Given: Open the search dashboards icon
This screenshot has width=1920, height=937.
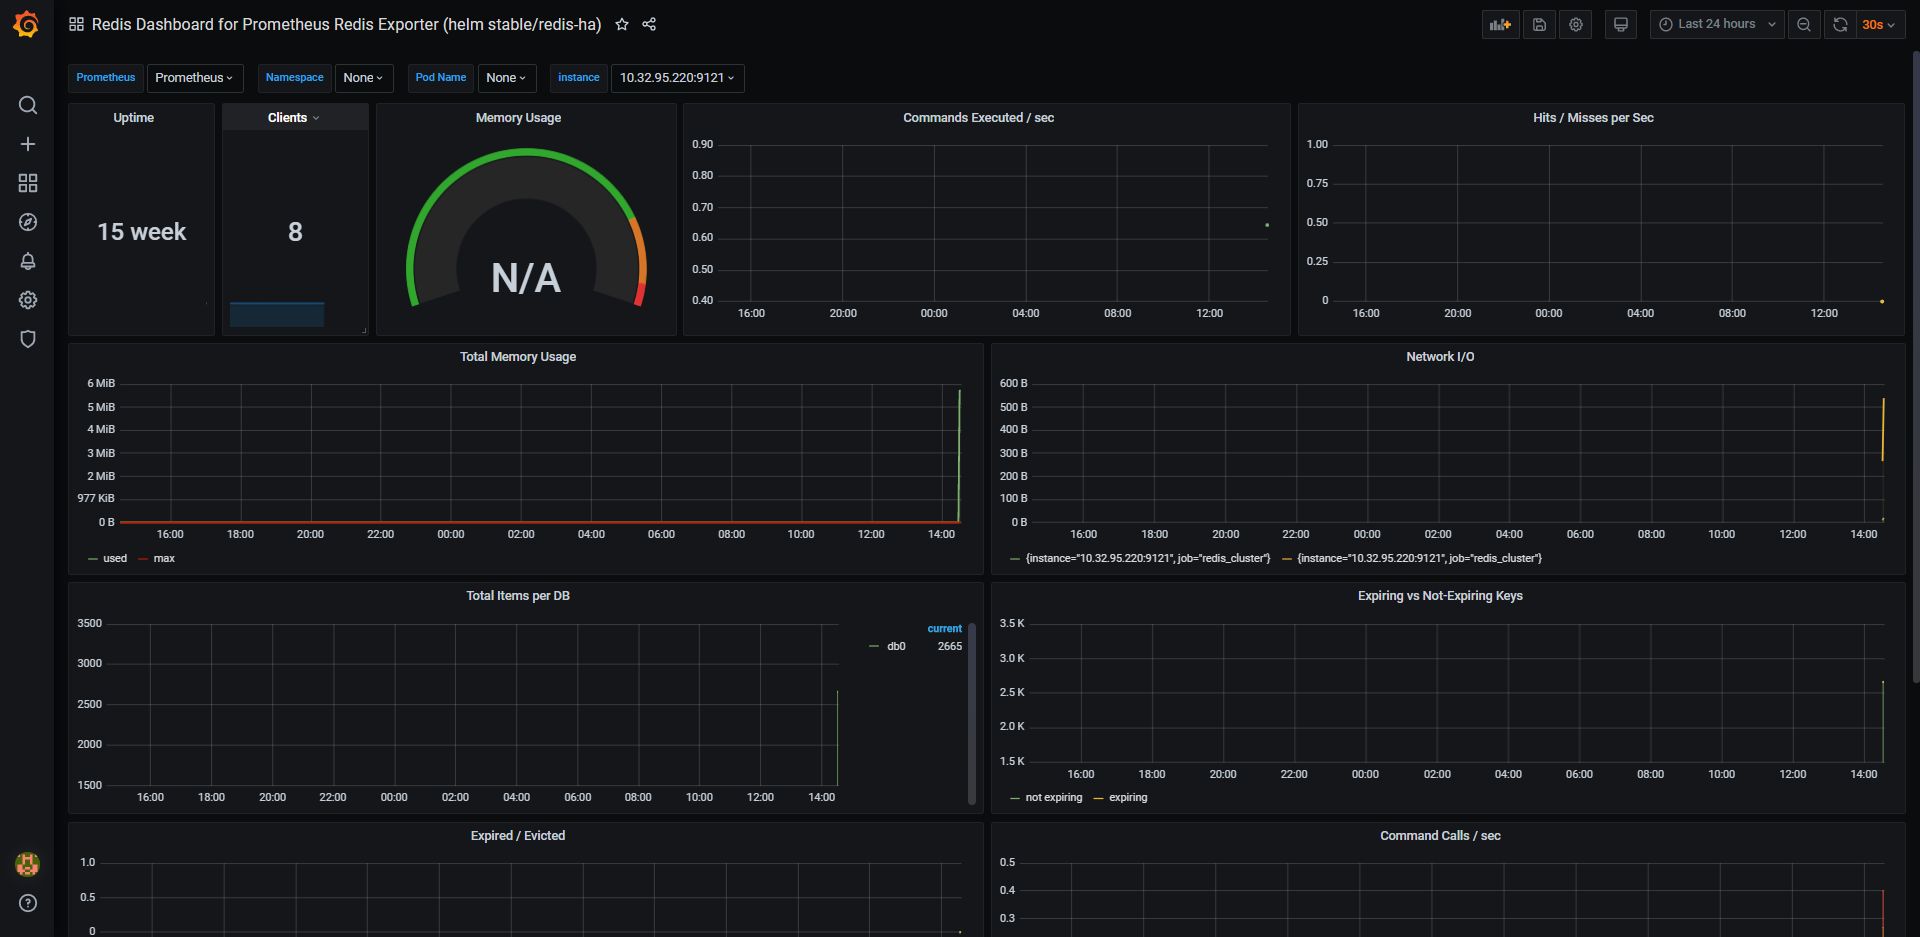Looking at the screenshot, I should 28,105.
